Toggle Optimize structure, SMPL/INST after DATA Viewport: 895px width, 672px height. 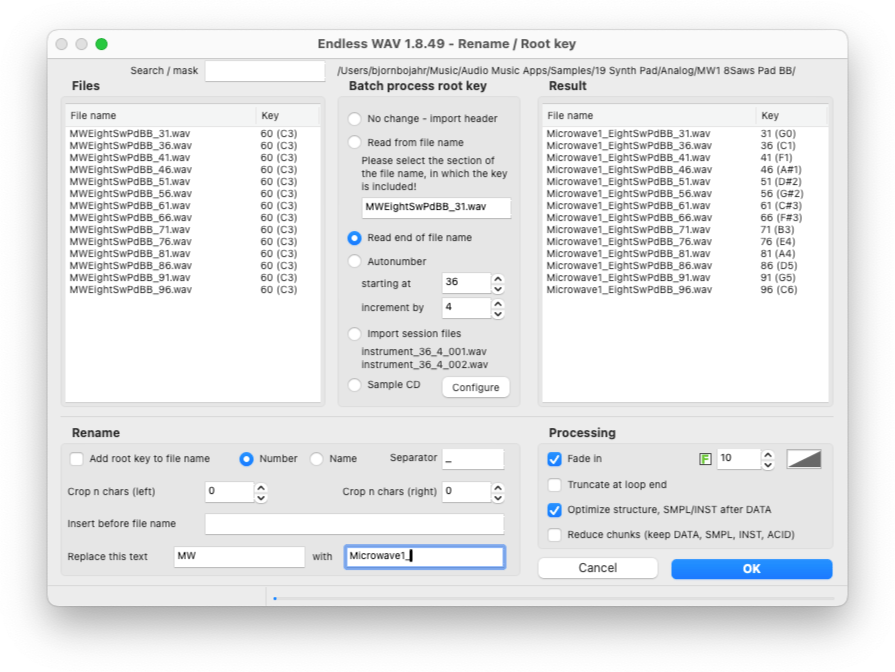[554, 510]
